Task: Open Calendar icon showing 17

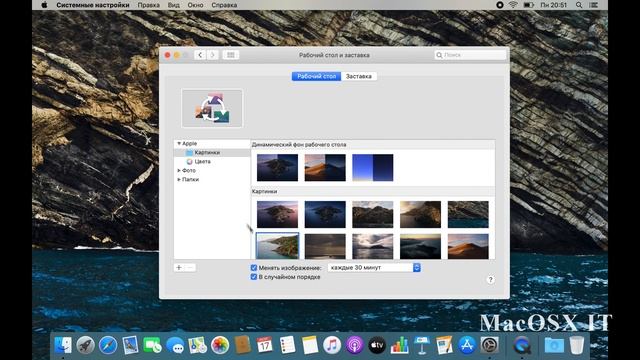Action: 265,345
